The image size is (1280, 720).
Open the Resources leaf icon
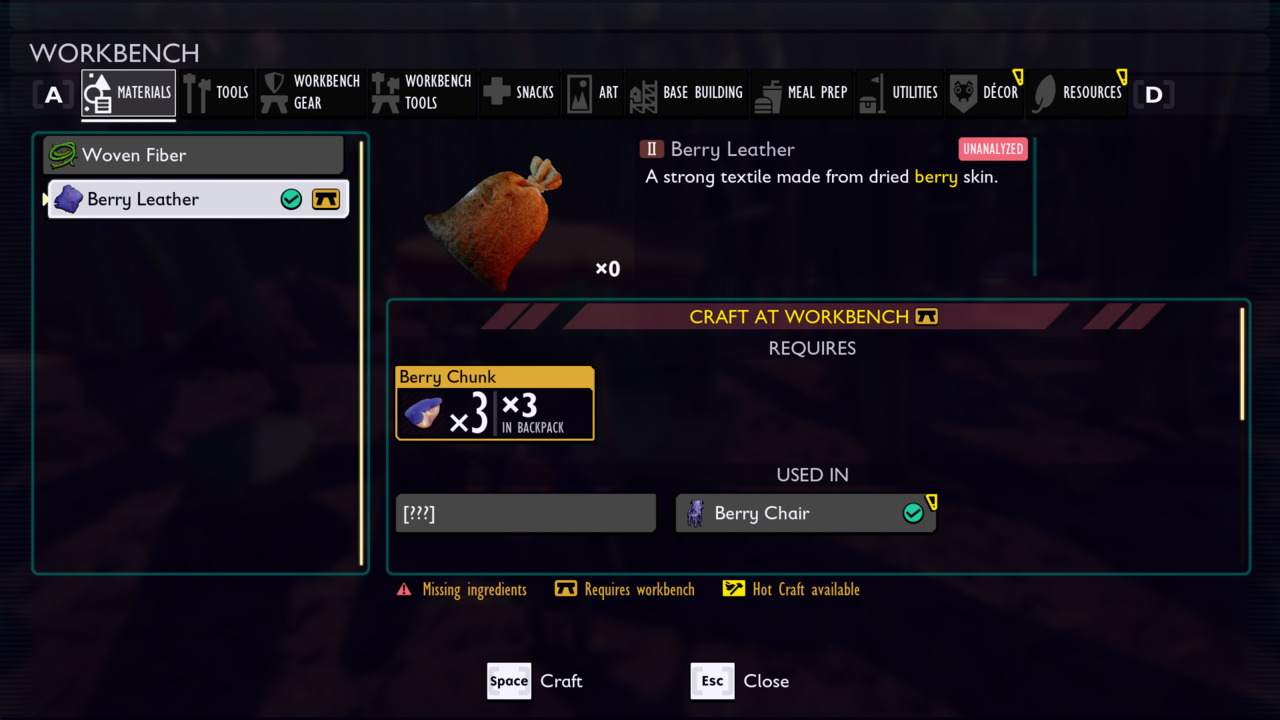[1044, 93]
